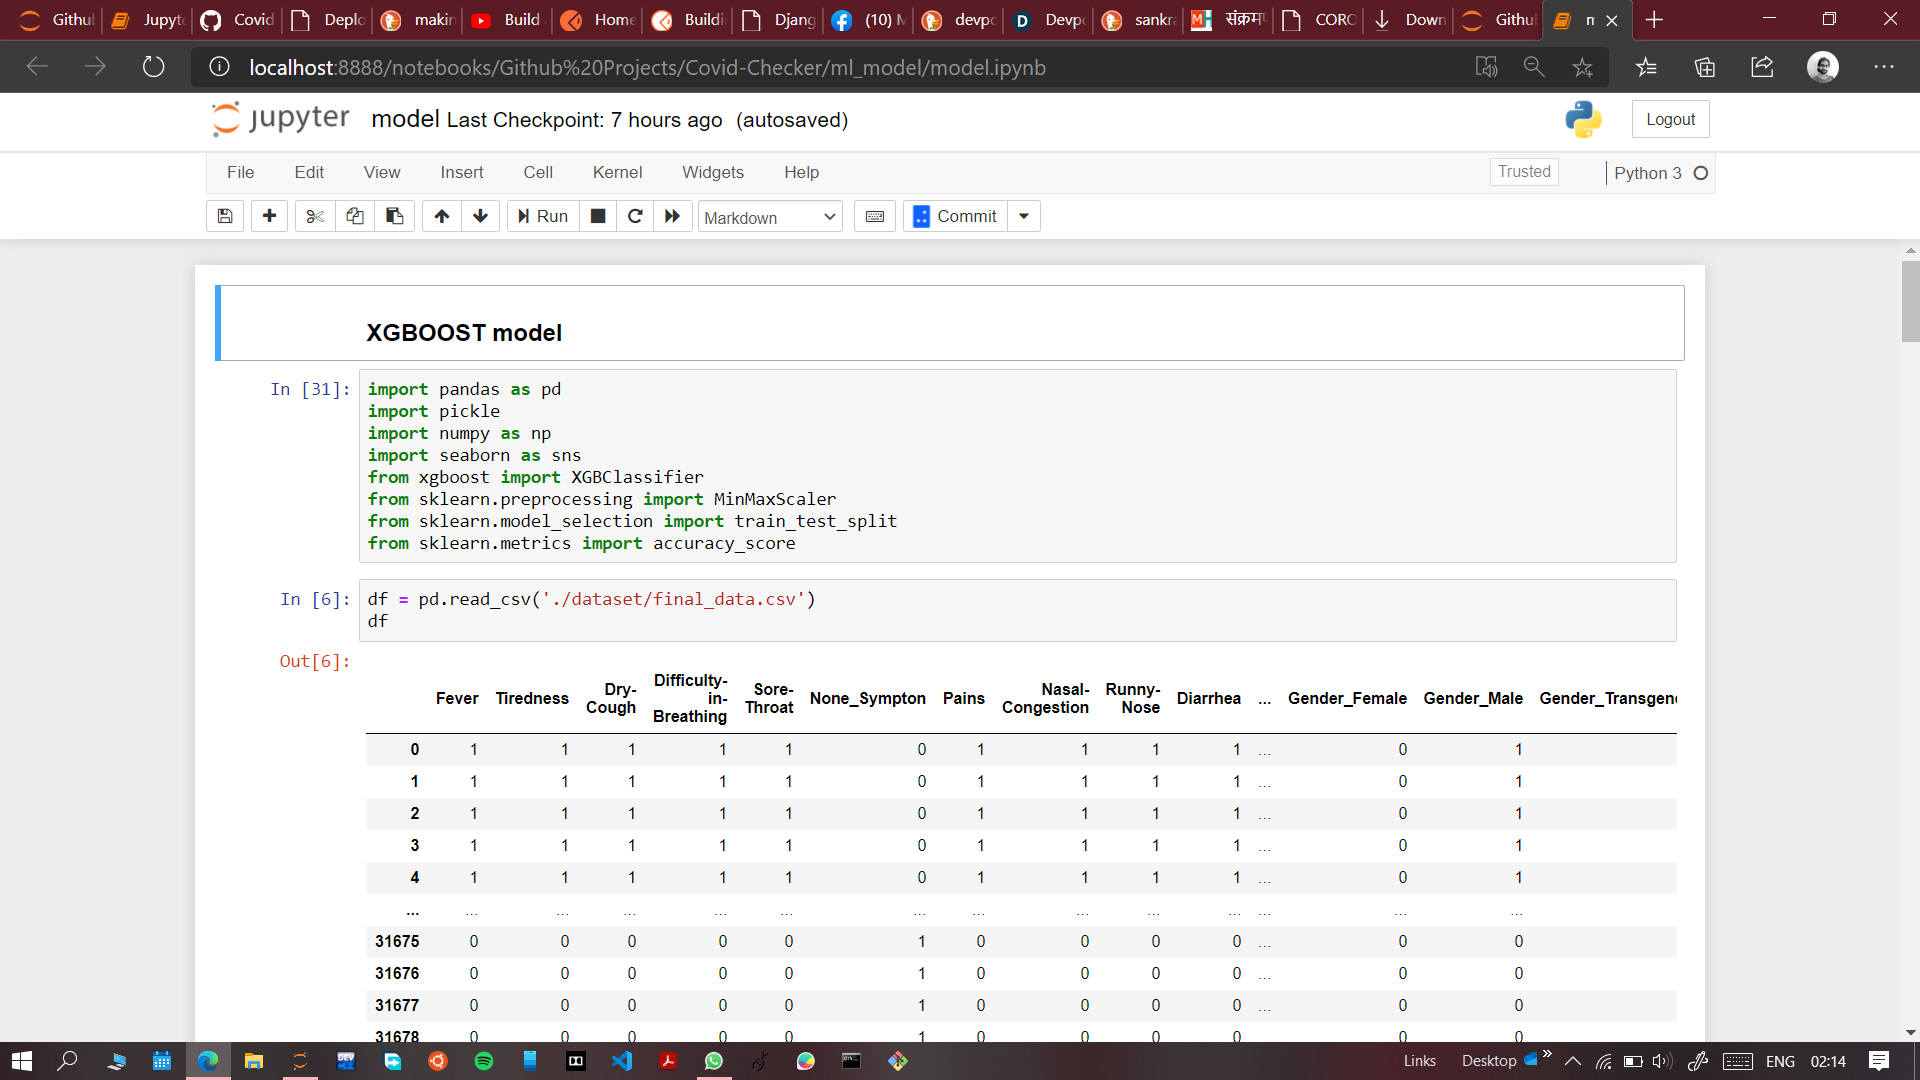1920x1080 pixels.
Task: Interrupt the kernel with the stop icon
Action: (x=598, y=216)
